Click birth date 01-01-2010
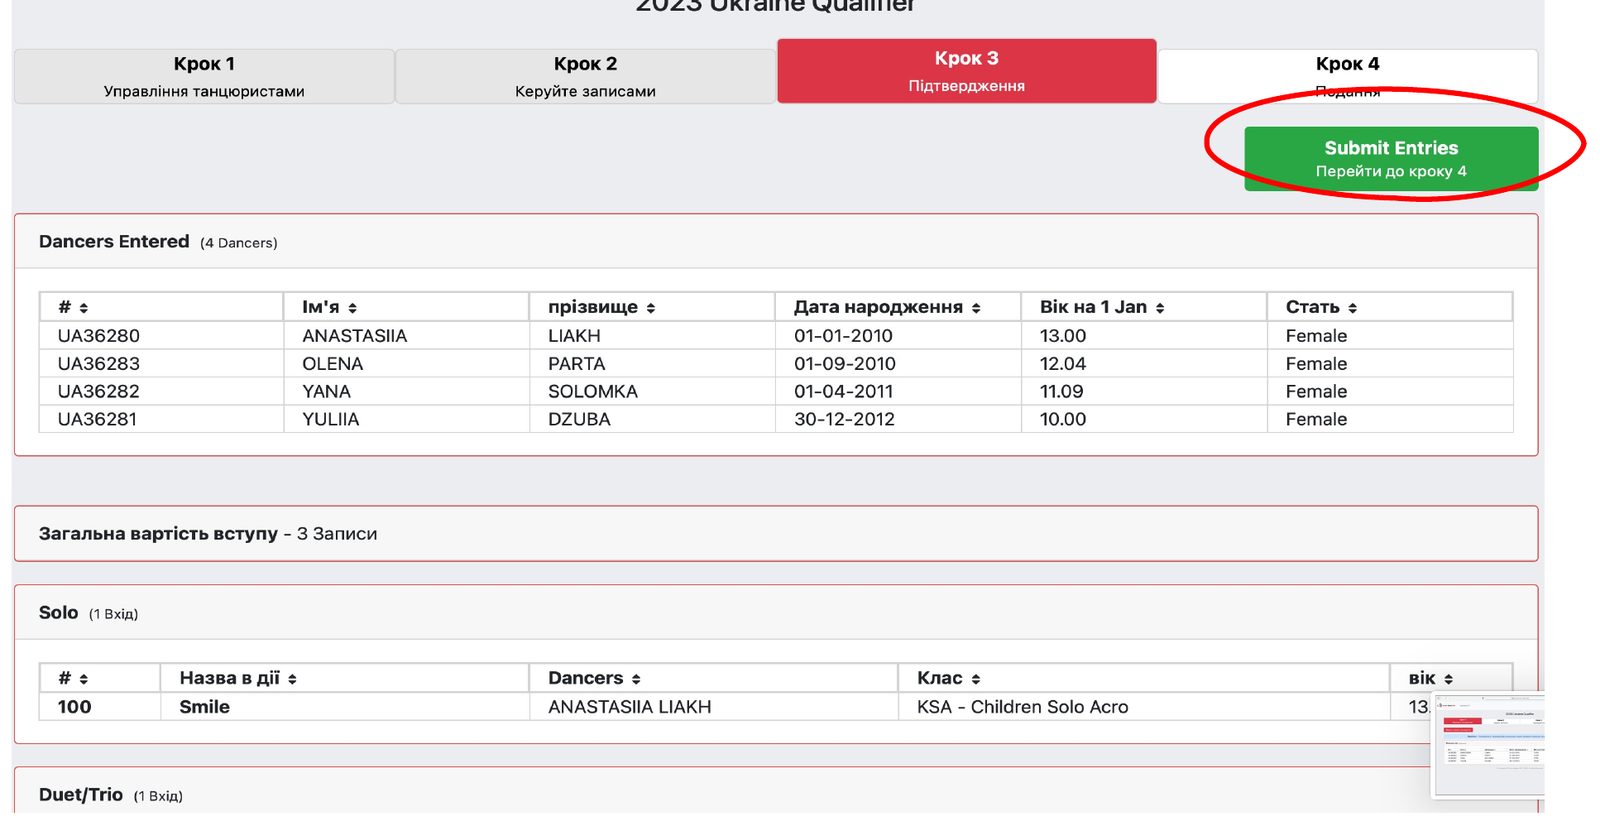This screenshot has width=1600, height=826. click(x=843, y=336)
